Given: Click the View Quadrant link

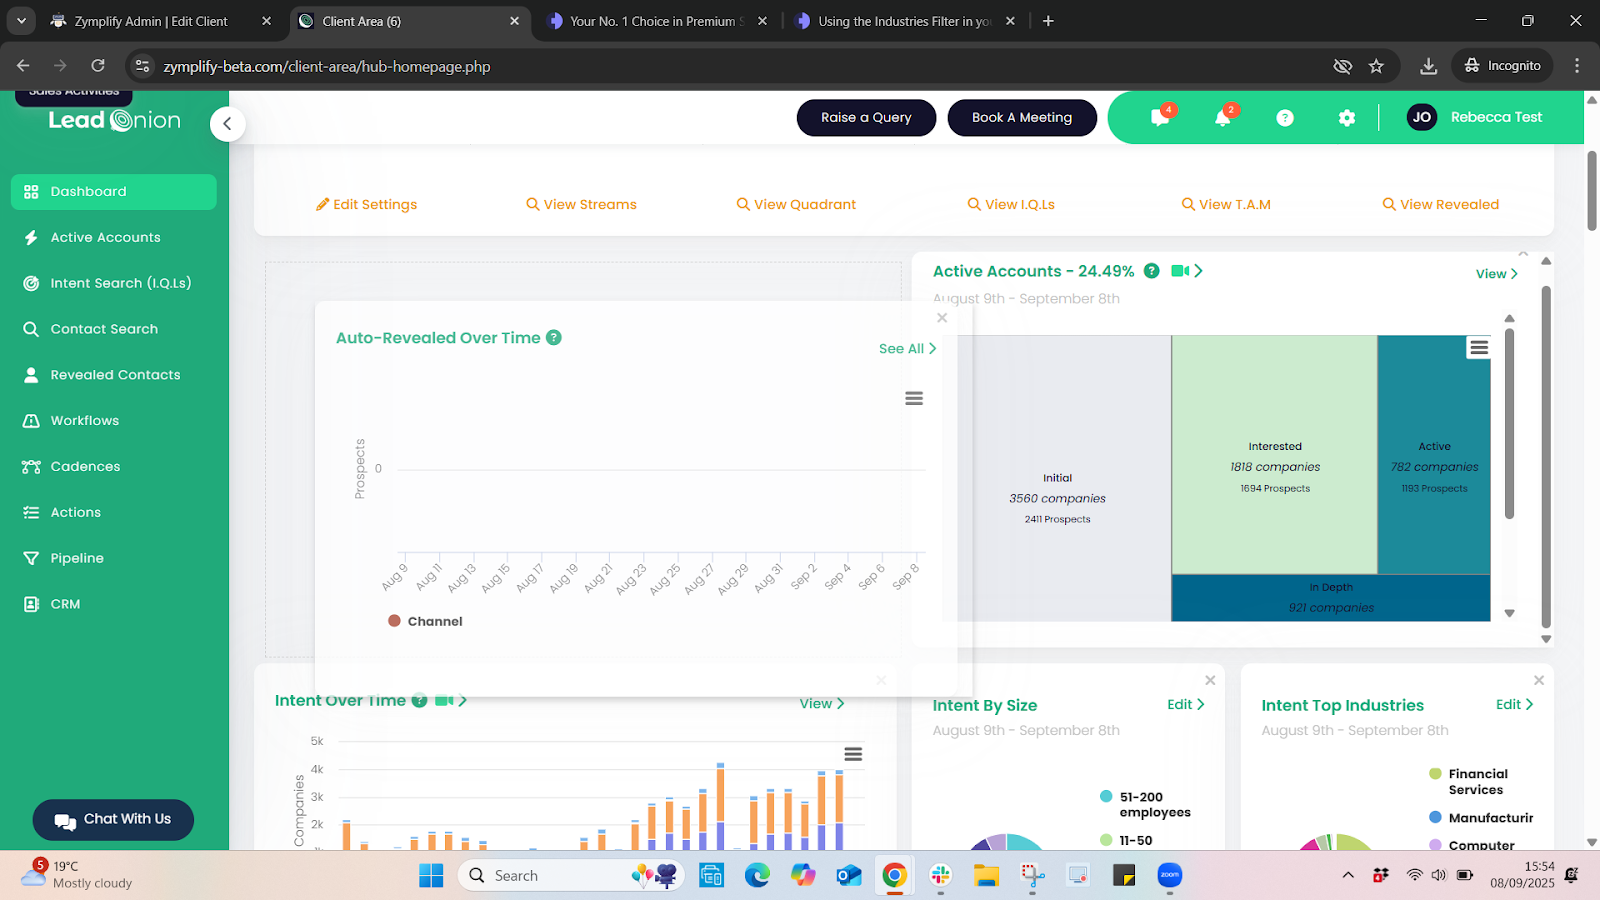Looking at the screenshot, I should [x=796, y=204].
